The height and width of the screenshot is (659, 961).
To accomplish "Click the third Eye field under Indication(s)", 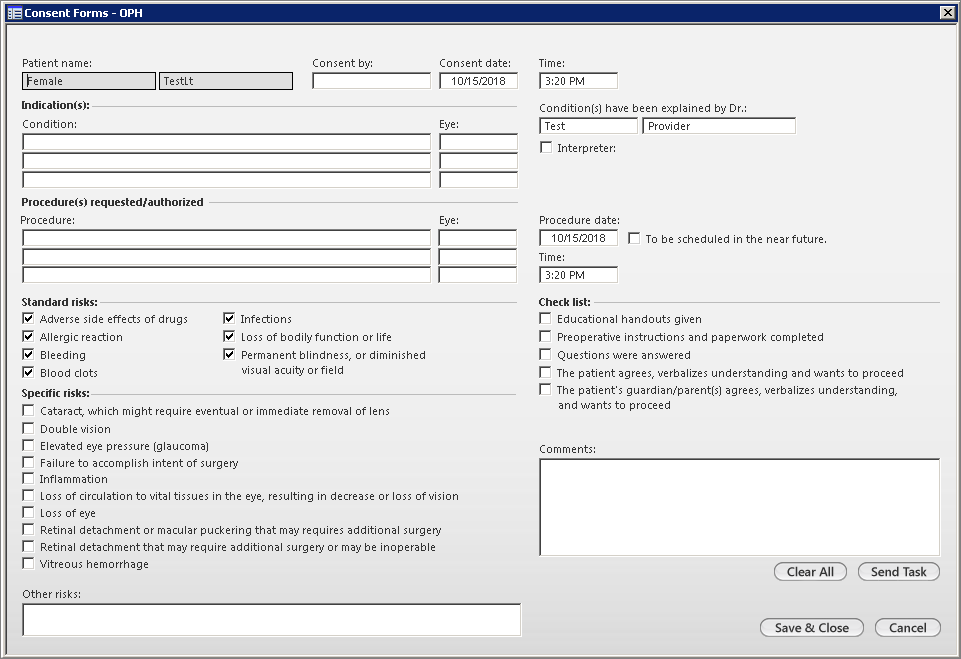I will [x=478, y=180].
